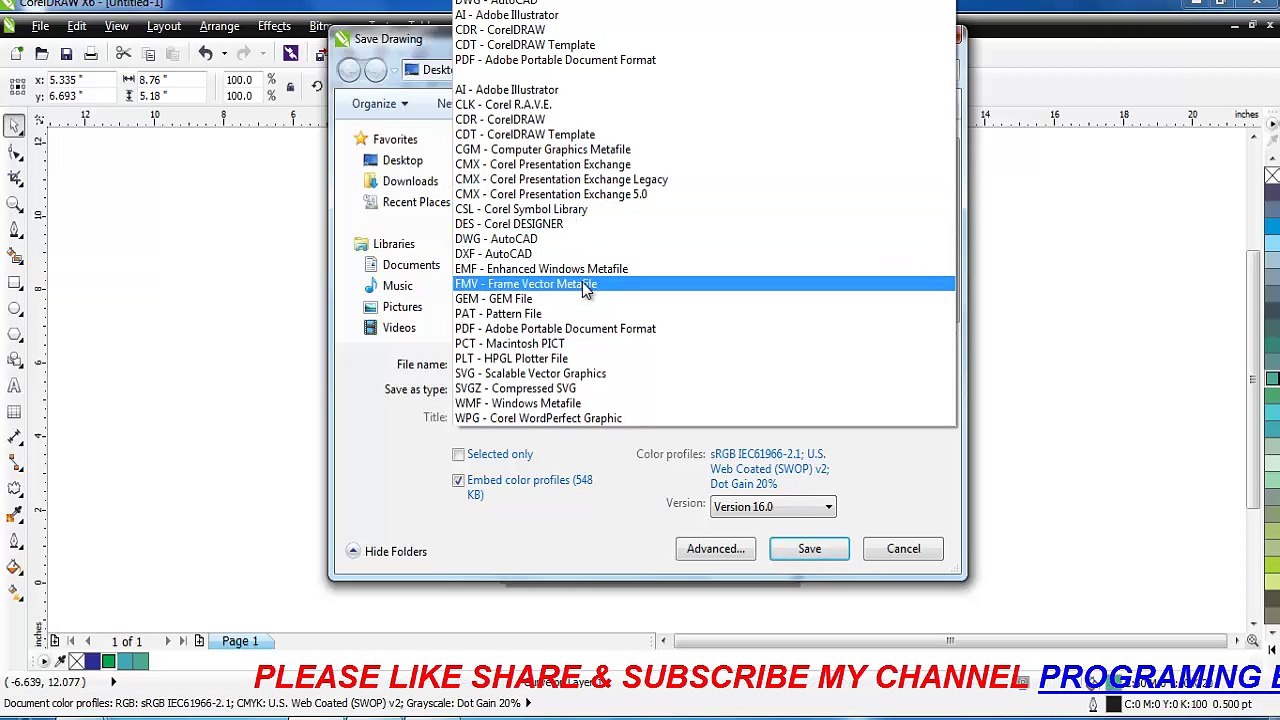Pick the blue document palette swatch
This screenshot has height=720, width=1280.
(x=92, y=661)
